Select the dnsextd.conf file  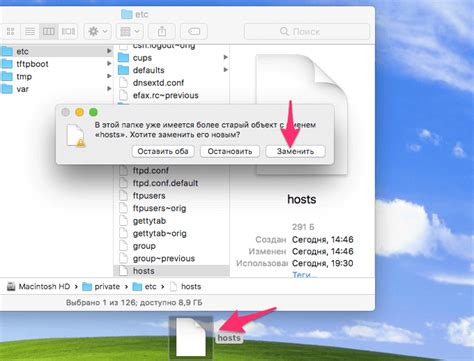pyautogui.click(x=172, y=83)
